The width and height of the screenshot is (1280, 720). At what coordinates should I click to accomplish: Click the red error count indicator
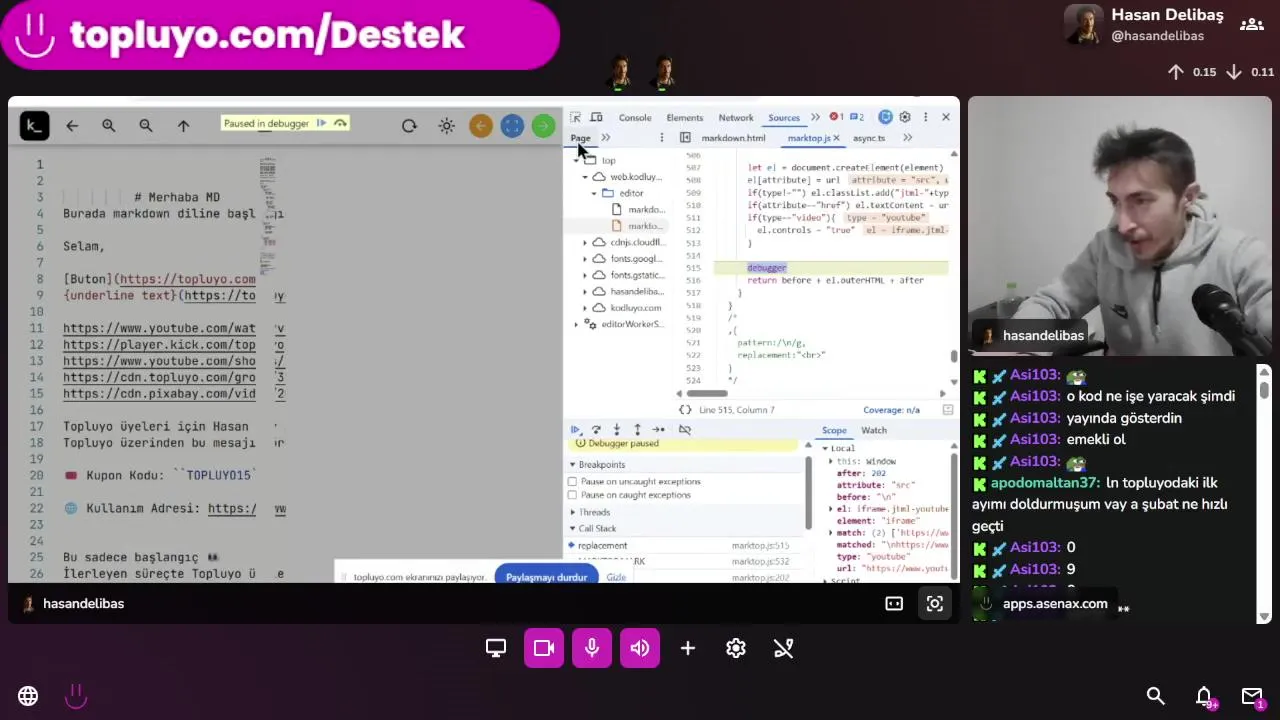tap(837, 117)
